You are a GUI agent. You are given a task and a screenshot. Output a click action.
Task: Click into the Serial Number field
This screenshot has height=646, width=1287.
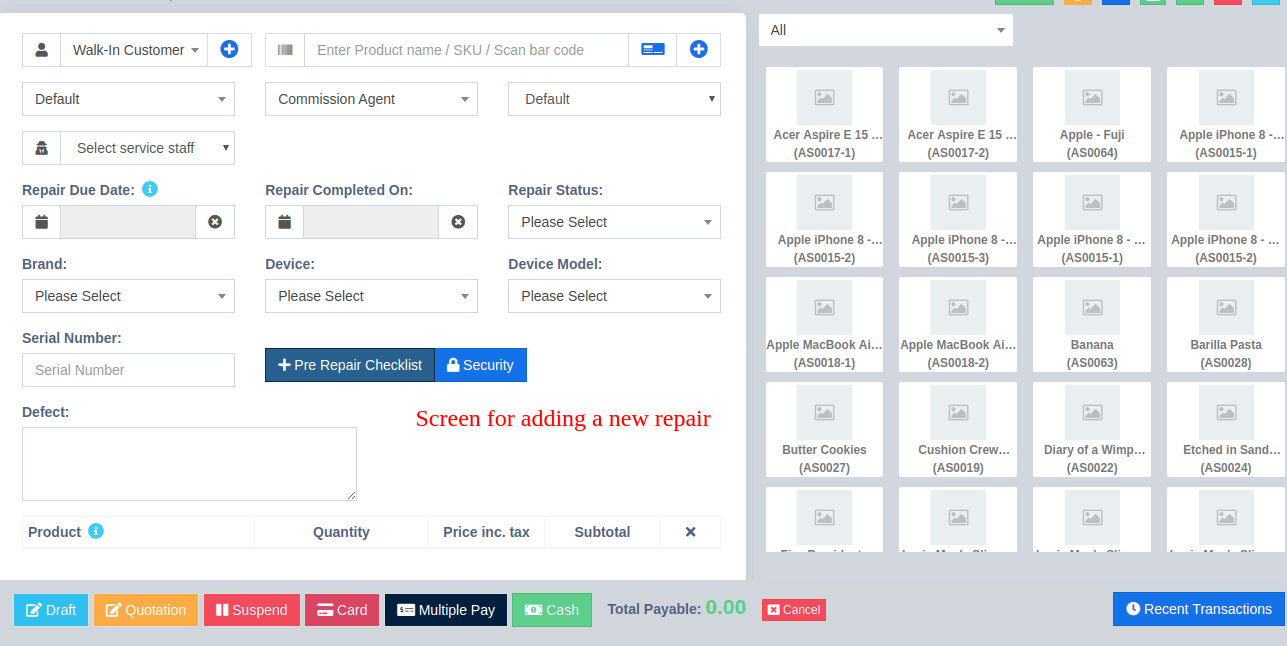tap(128, 370)
